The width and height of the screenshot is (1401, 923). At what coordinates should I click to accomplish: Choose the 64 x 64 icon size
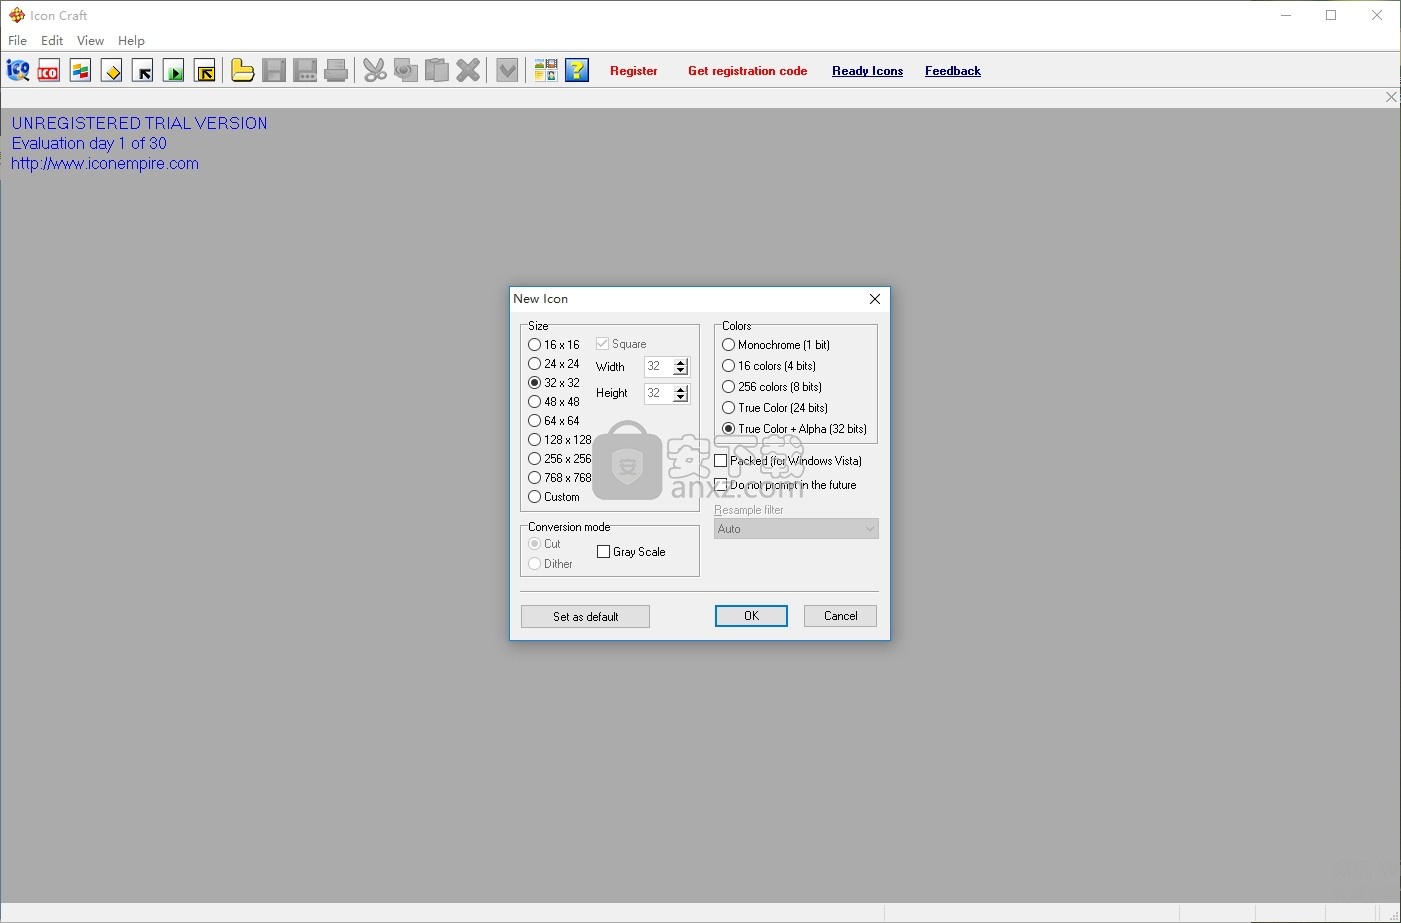554,421
